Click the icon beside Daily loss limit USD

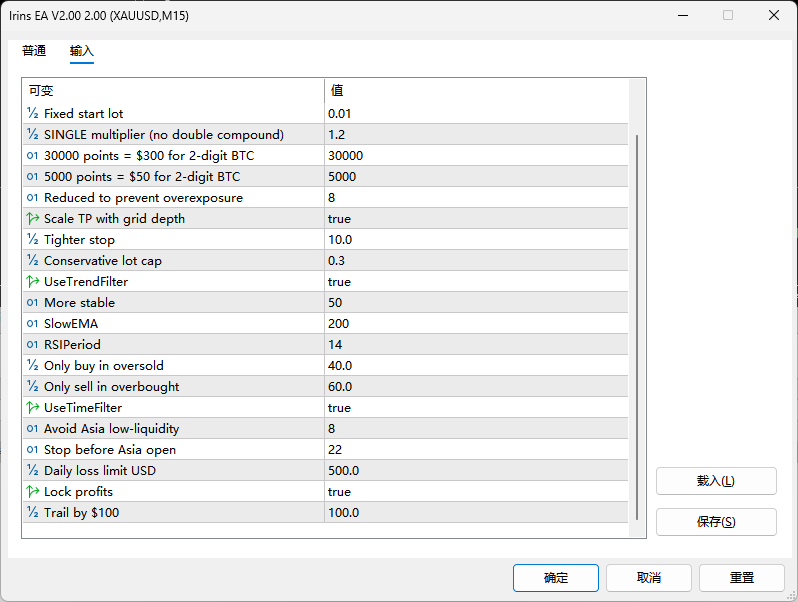pyautogui.click(x=33, y=470)
